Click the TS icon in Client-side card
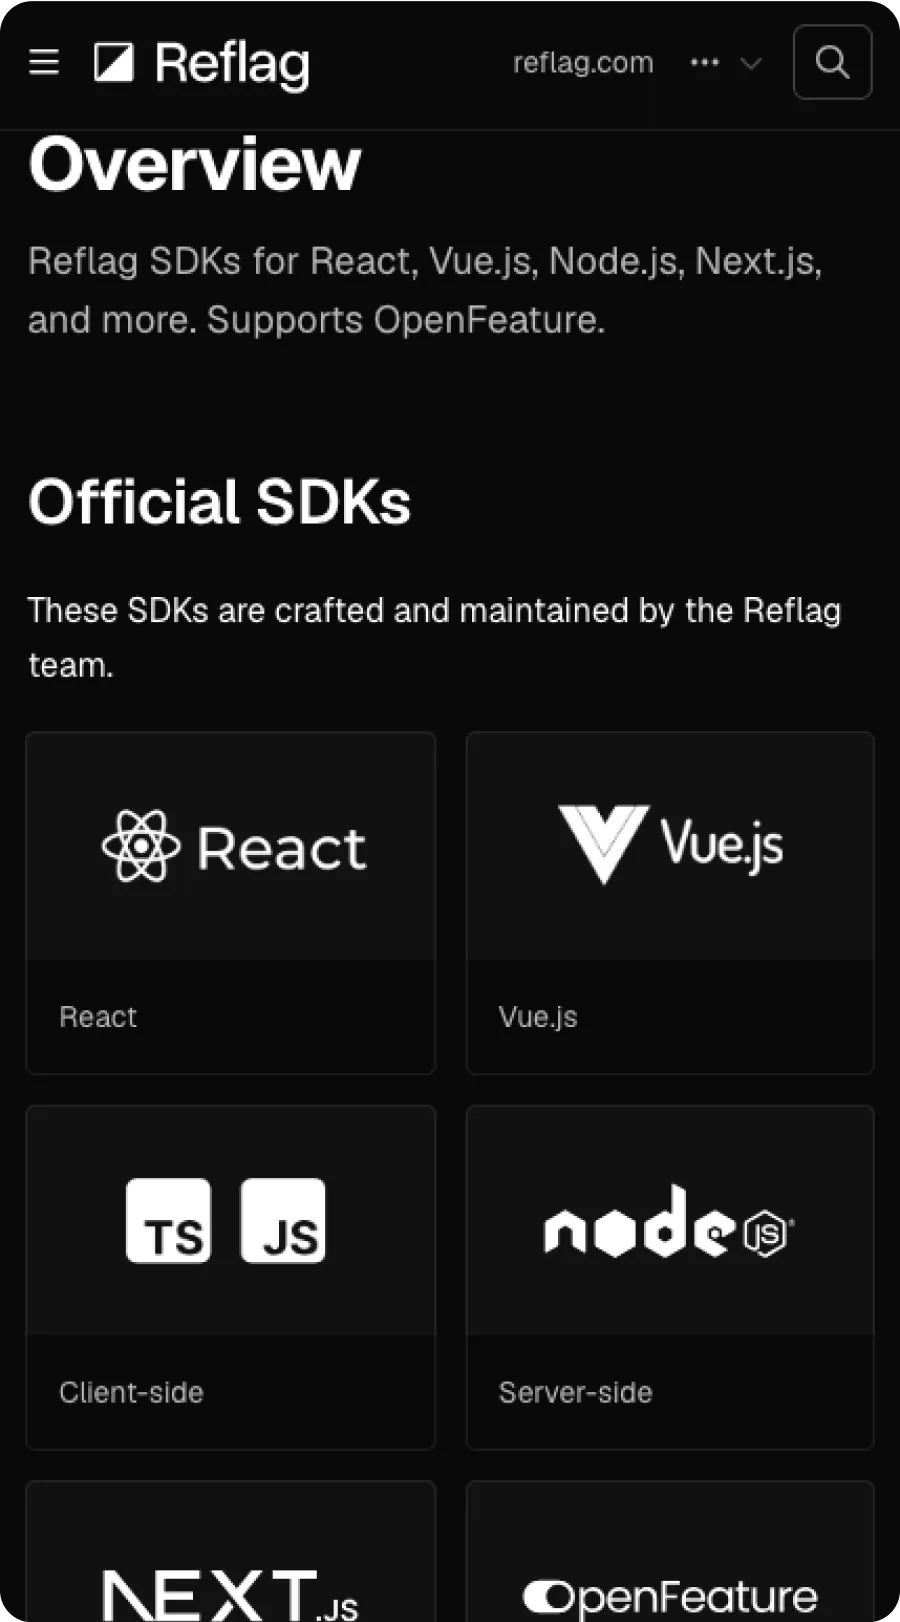This screenshot has height=1622, width=900. 168,1220
